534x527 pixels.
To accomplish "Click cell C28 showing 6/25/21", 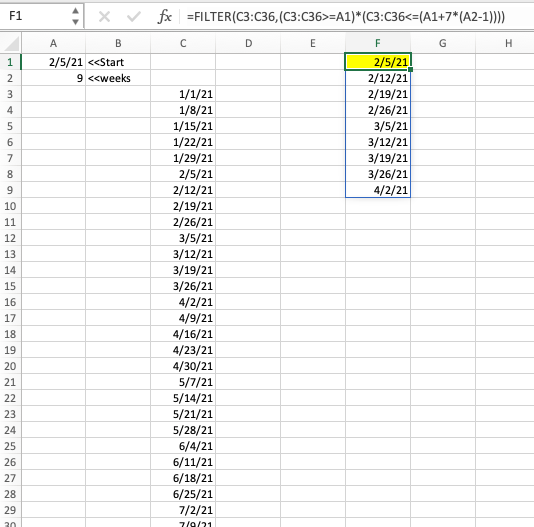I will (x=183, y=494).
